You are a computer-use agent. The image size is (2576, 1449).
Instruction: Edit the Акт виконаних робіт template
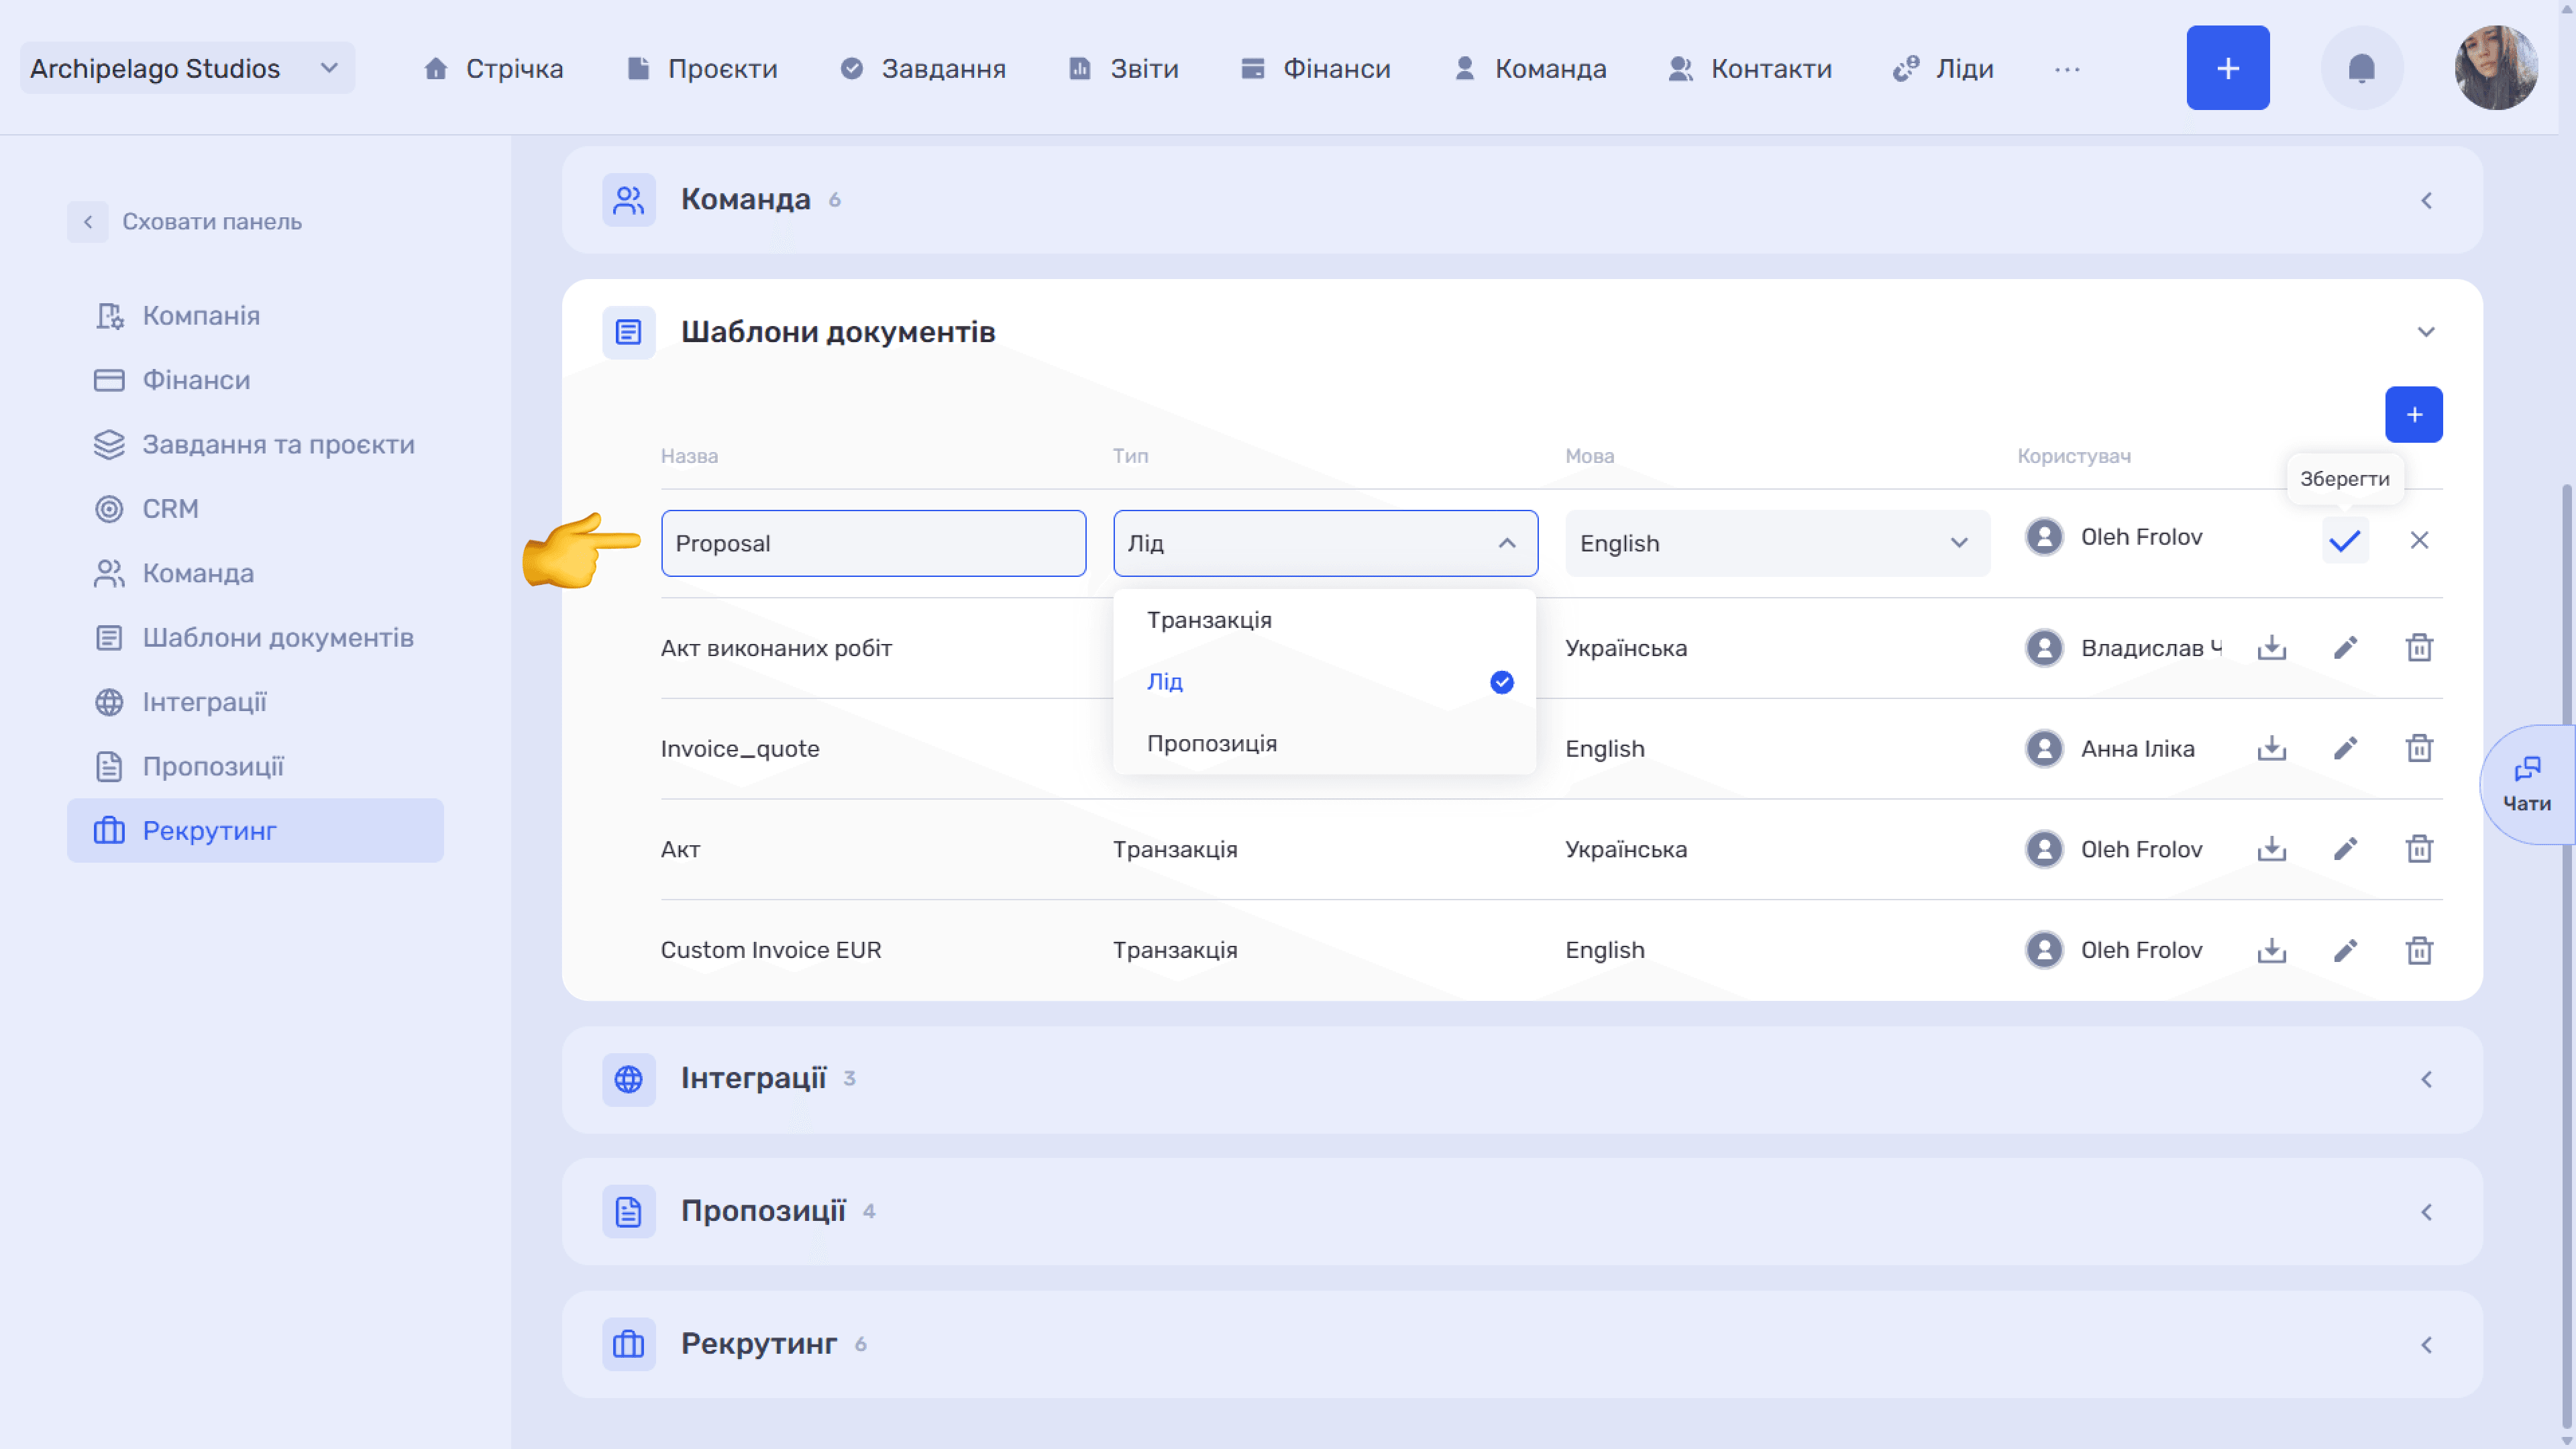pyautogui.click(x=2345, y=648)
